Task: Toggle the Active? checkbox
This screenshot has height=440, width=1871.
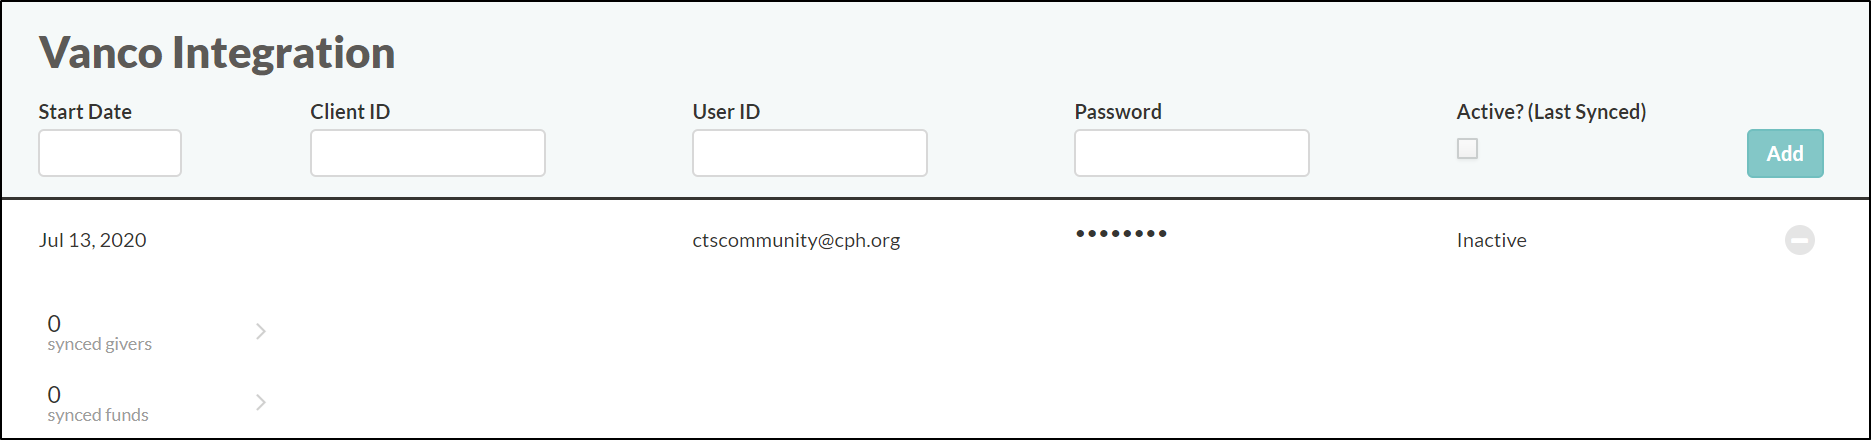Action: [x=1467, y=149]
